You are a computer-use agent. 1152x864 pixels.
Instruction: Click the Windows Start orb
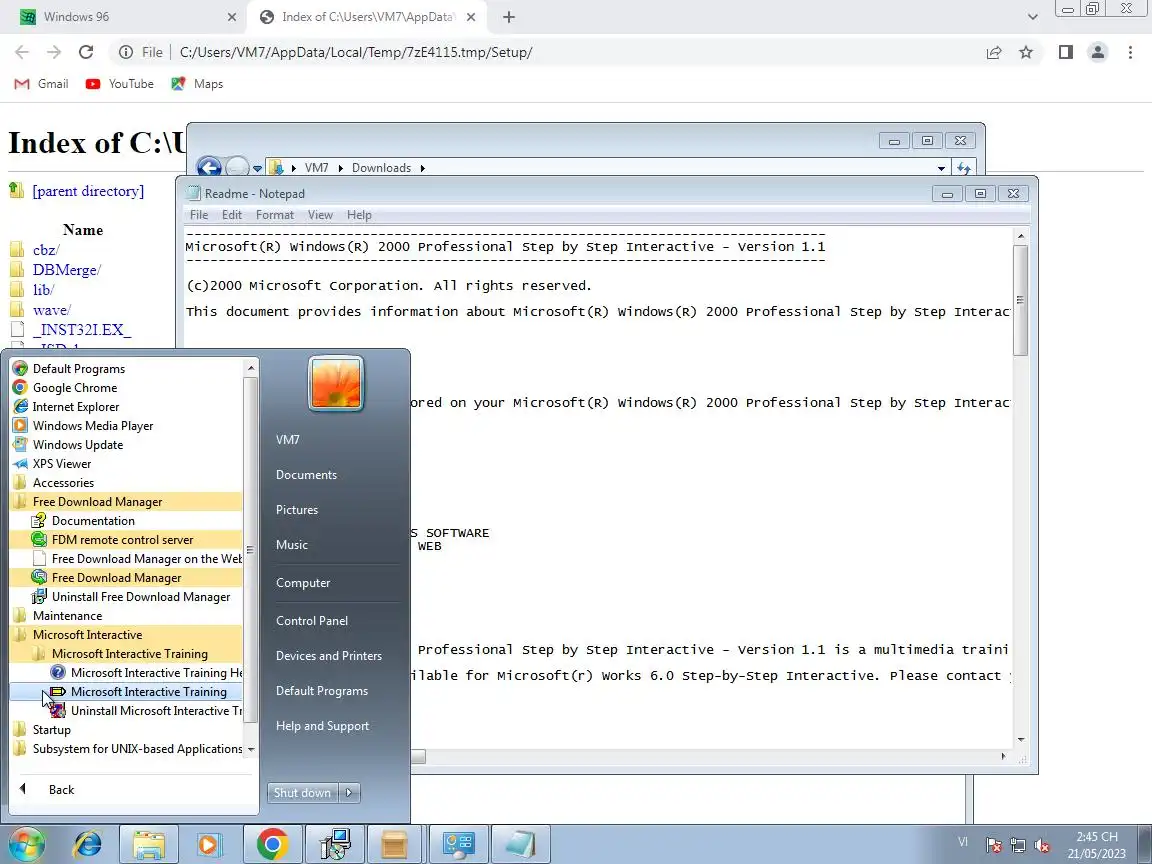tap(27, 844)
